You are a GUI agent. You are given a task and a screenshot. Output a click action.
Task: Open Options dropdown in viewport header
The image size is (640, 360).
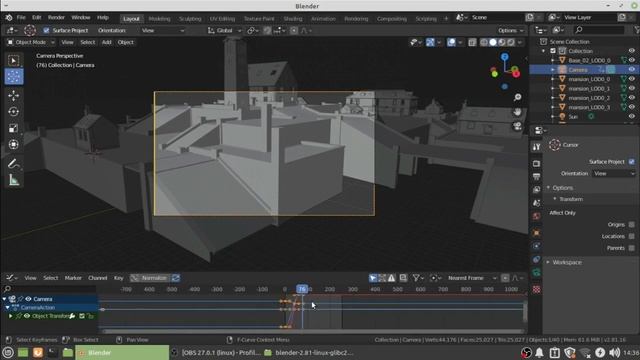click(510, 31)
